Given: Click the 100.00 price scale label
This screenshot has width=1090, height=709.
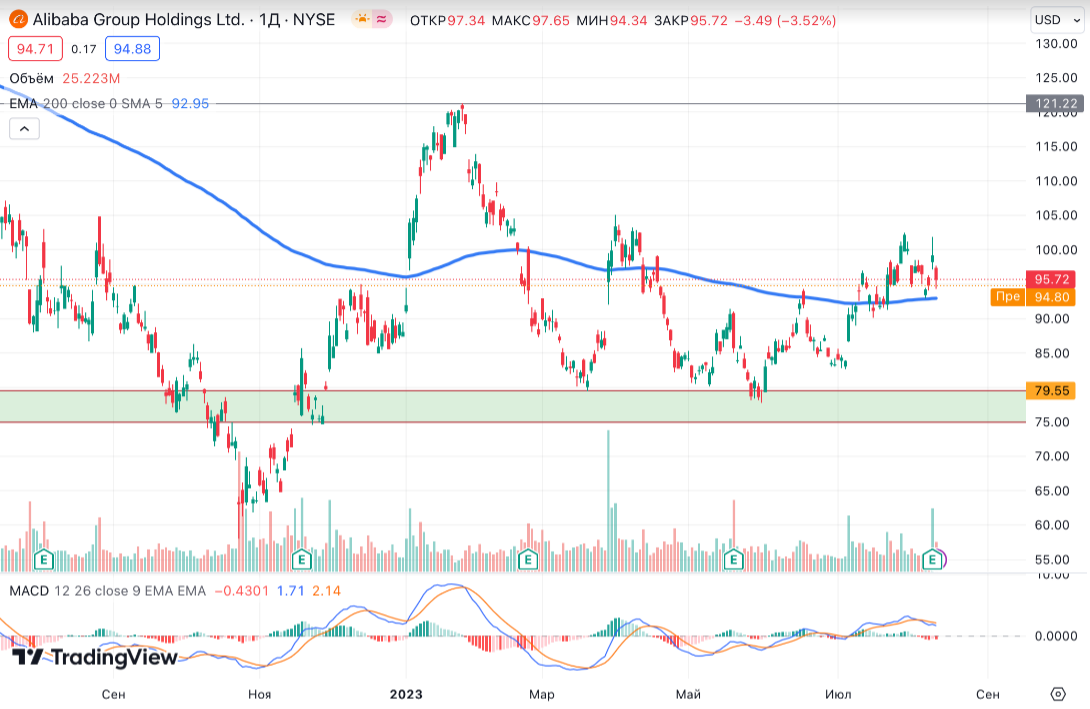Looking at the screenshot, I should click(x=1056, y=250).
